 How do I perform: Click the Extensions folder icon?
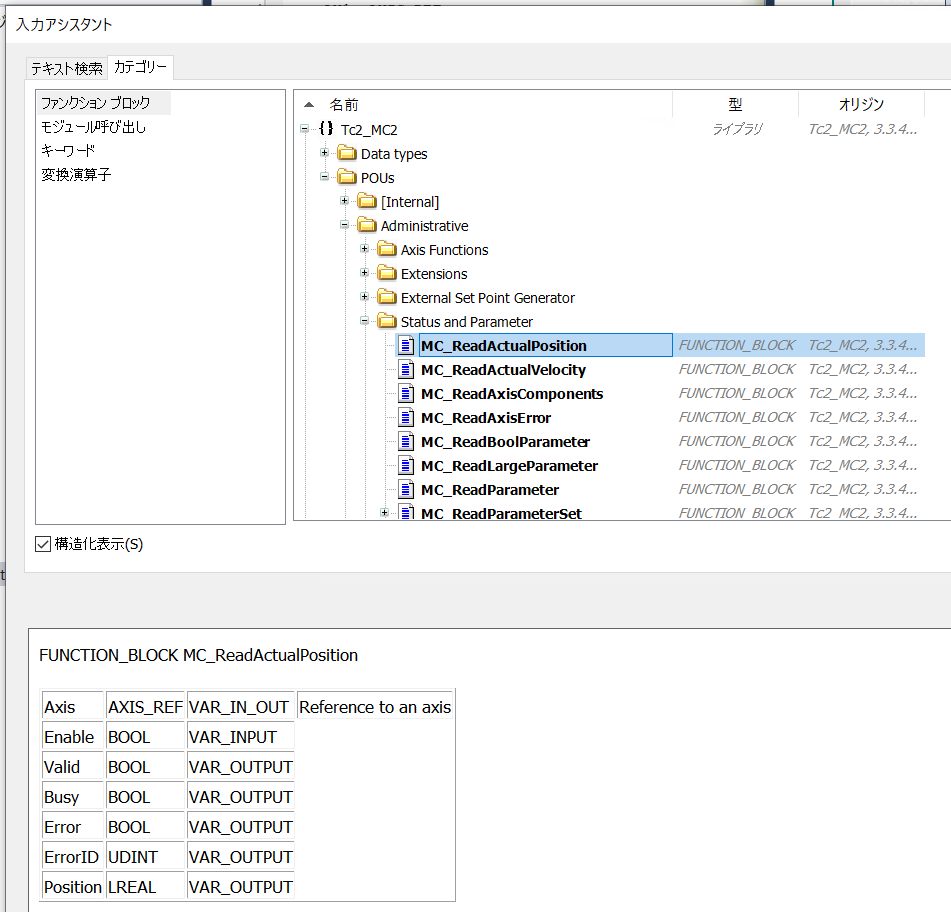(x=388, y=273)
